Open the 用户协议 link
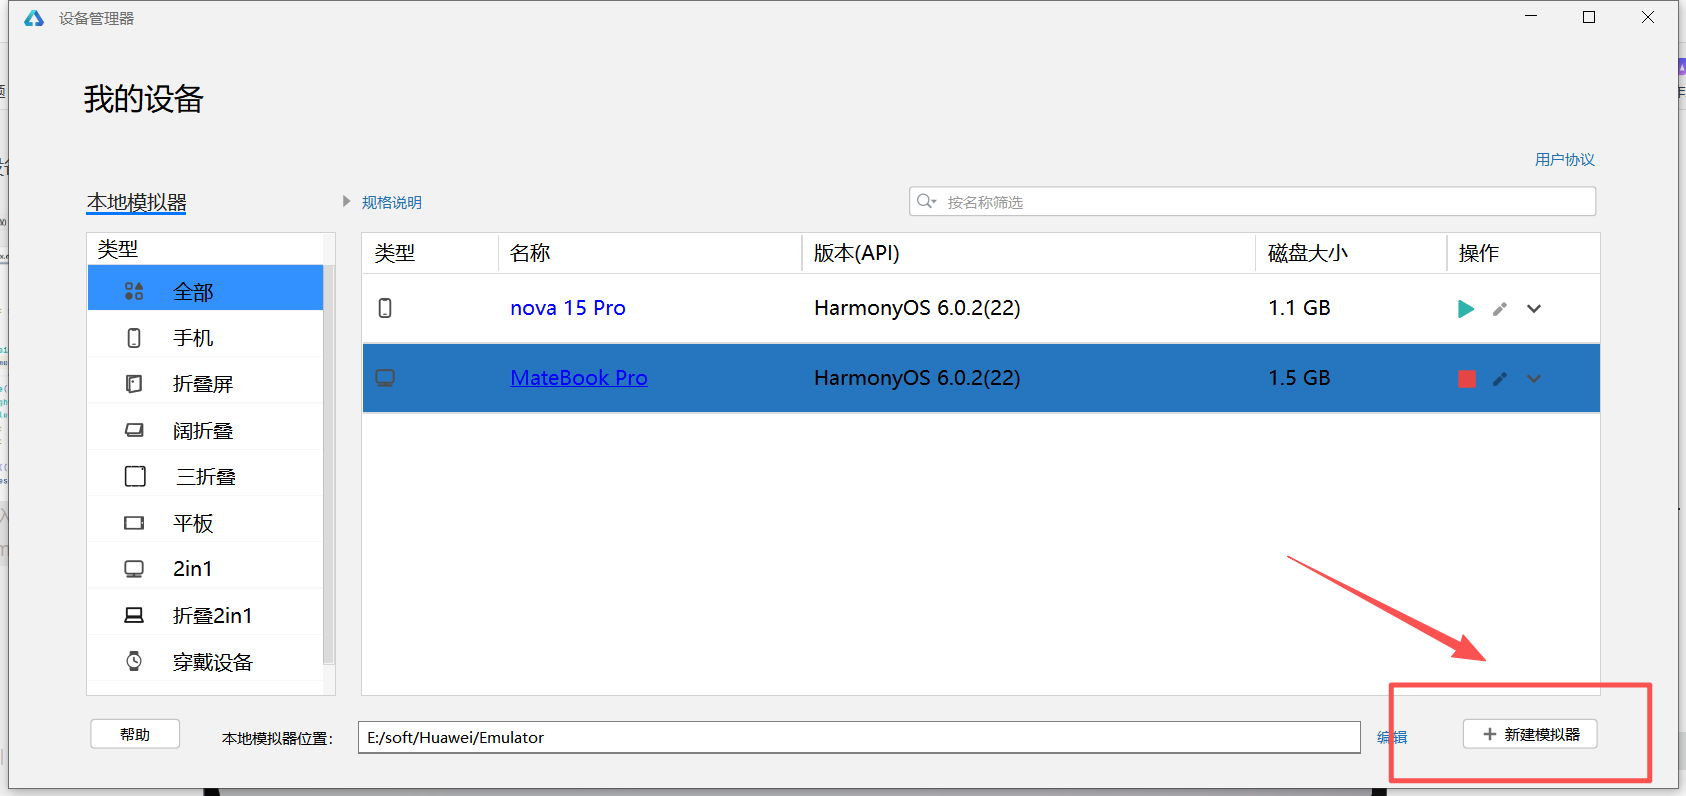 (x=1565, y=160)
